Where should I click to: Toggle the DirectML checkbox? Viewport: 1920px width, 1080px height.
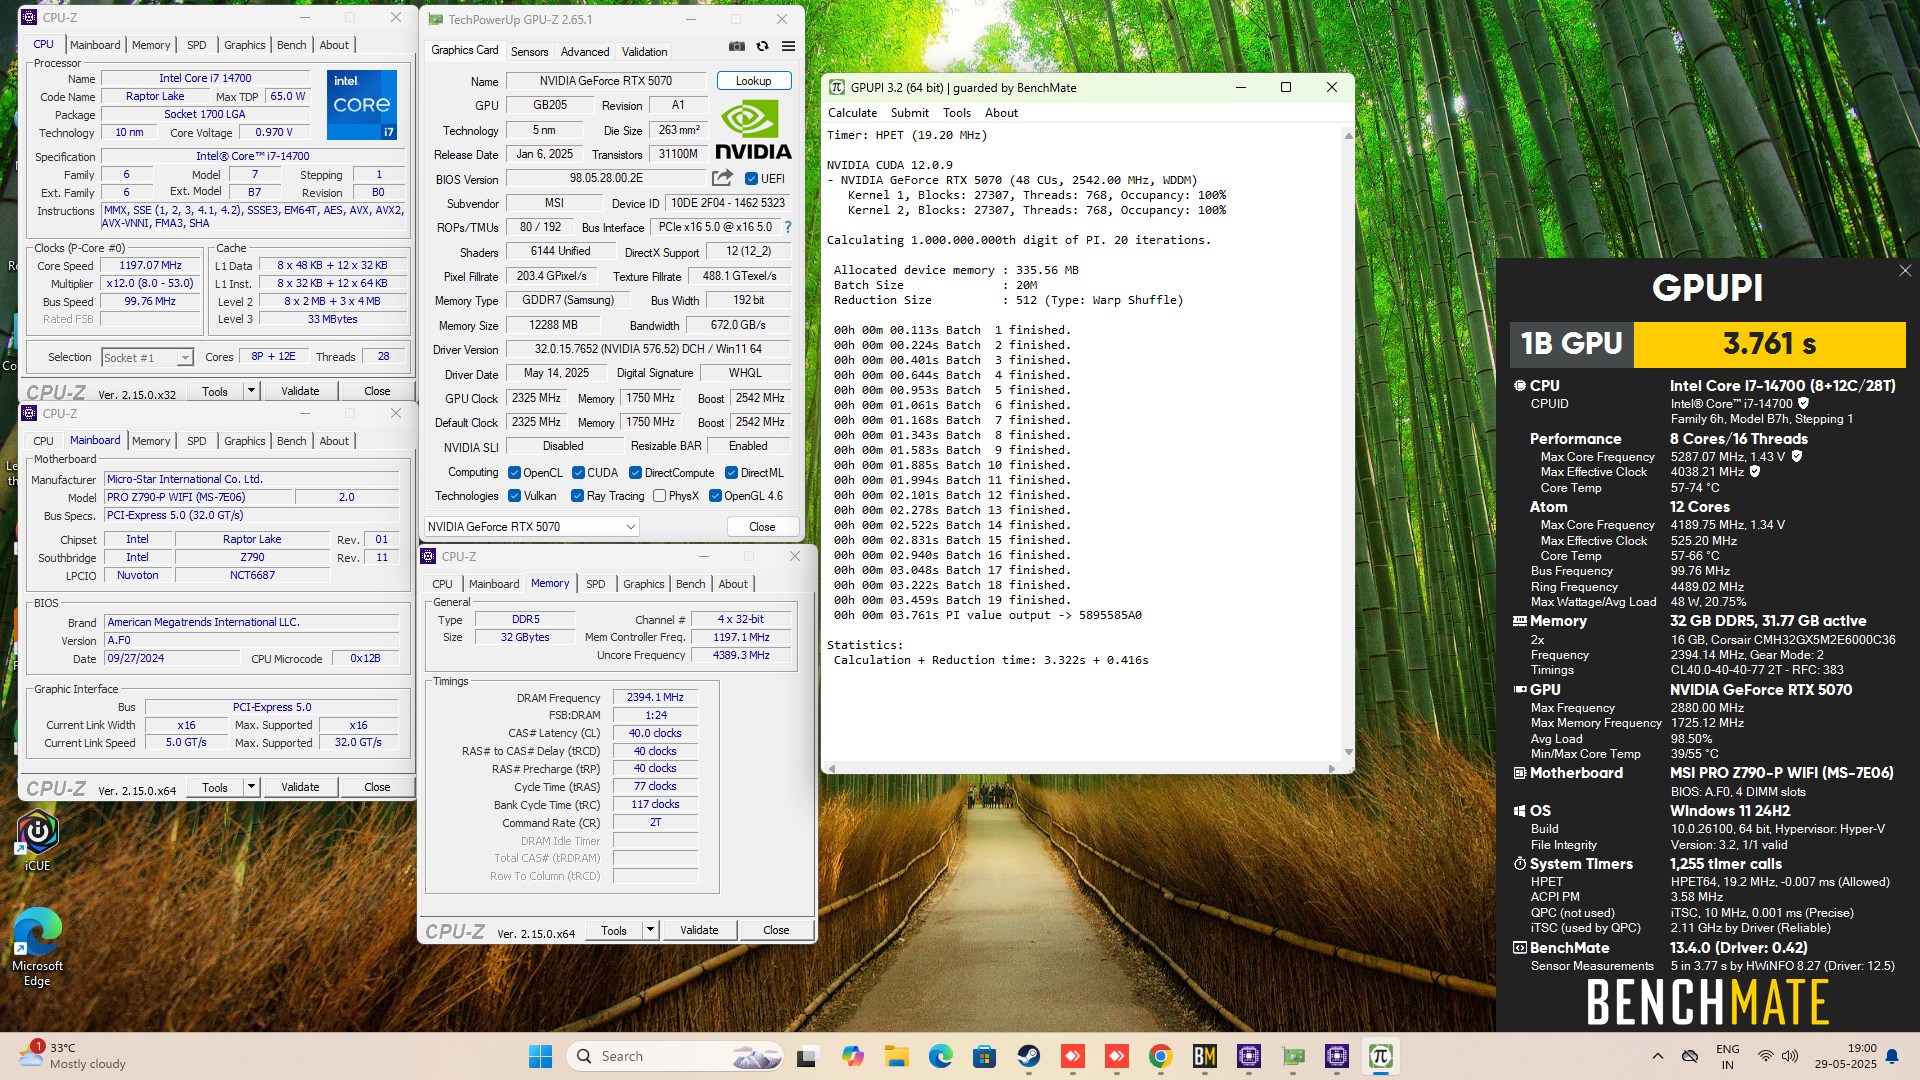[x=731, y=473]
